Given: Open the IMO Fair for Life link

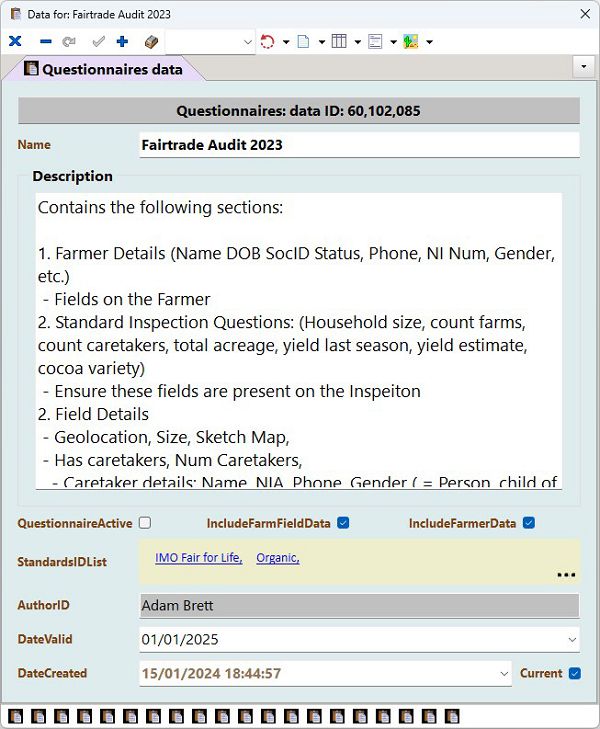Looking at the screenshot, I should coord(198,557).
